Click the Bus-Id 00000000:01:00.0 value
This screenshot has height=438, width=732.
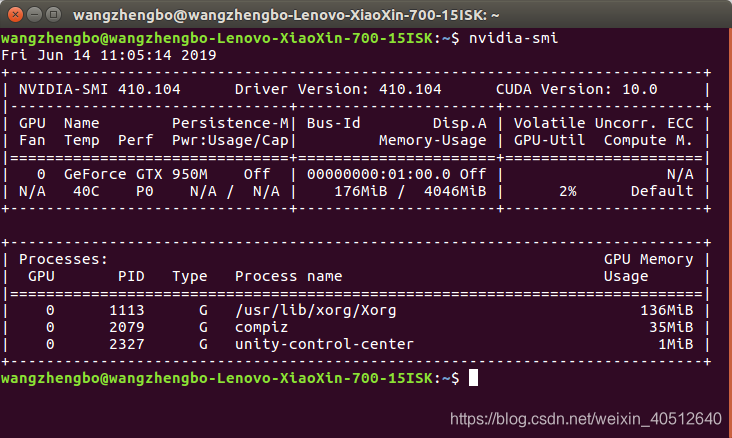(379, 174)
